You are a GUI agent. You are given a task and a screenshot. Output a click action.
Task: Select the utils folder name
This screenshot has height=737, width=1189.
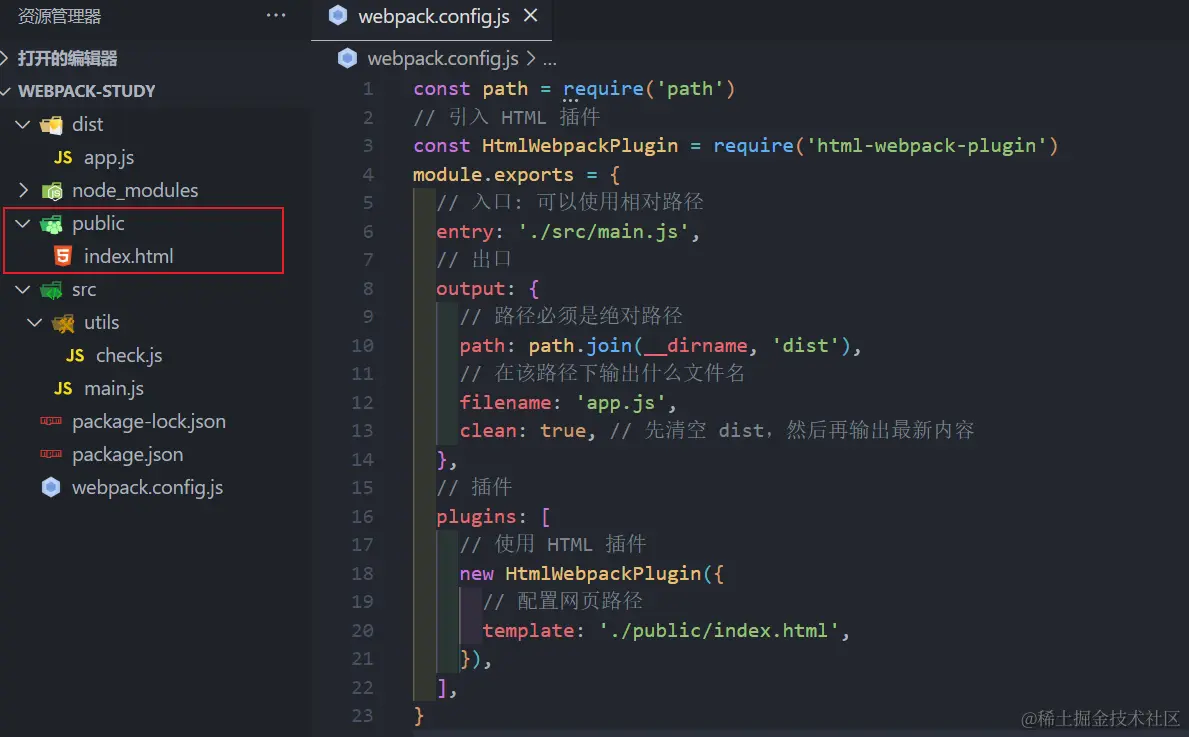(x=102, y=322)
